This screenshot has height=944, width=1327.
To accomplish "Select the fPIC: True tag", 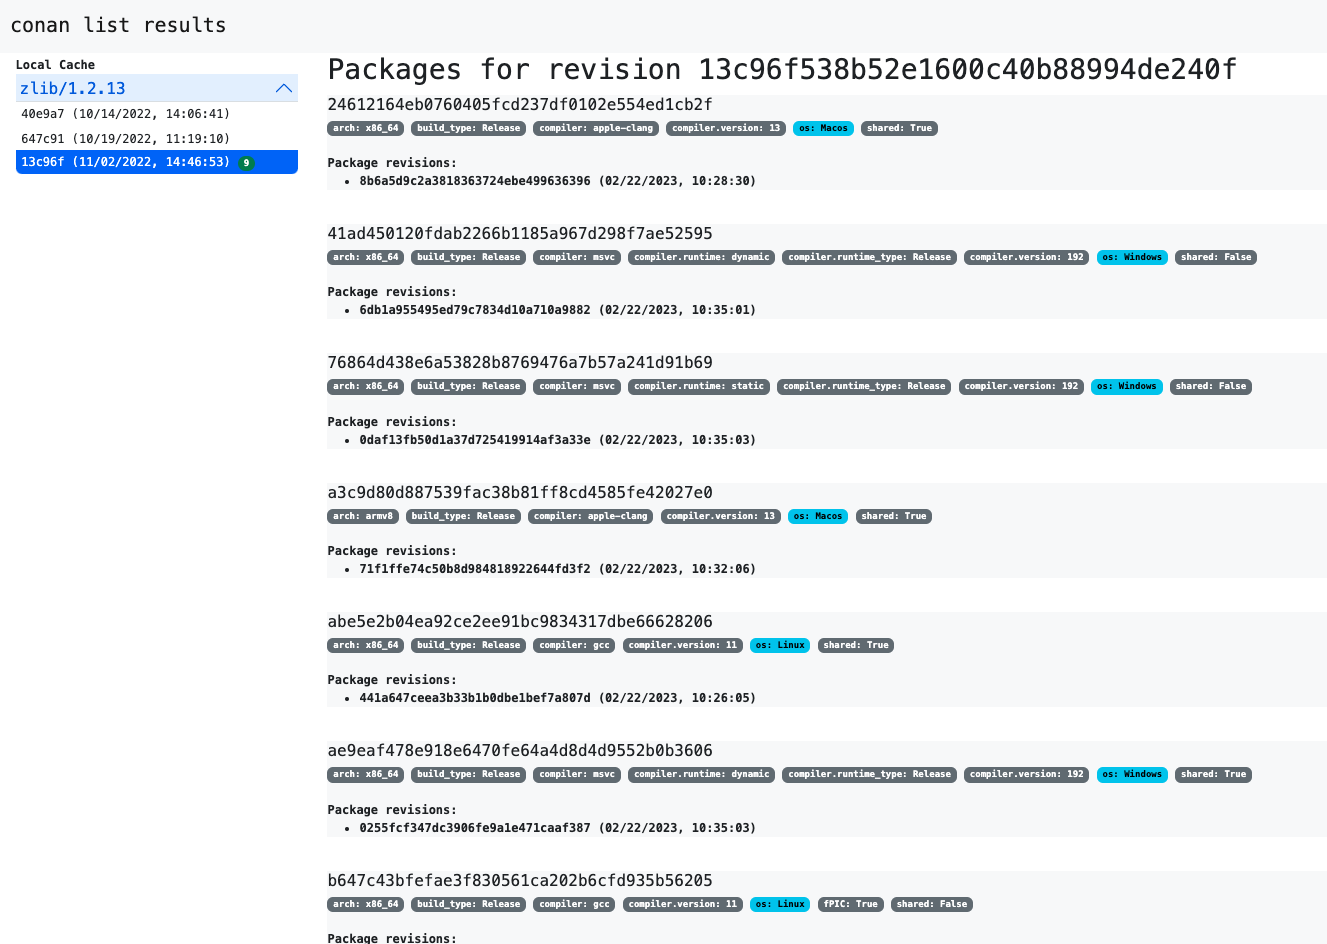I will (x=850, y=904).
